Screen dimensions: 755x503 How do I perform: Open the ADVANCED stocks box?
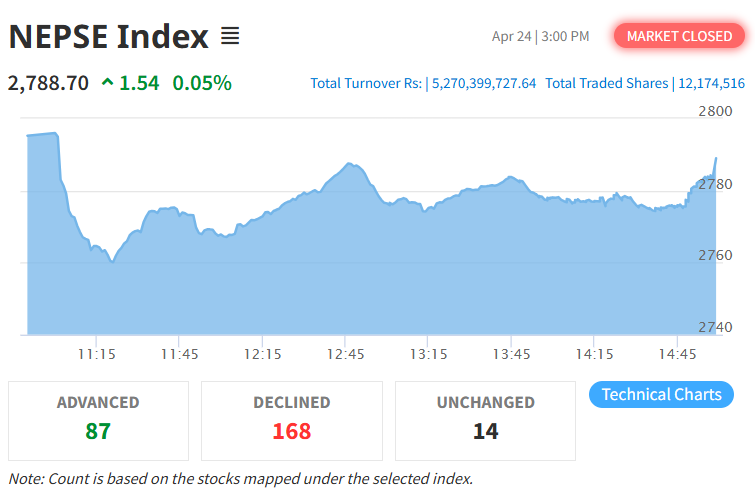pos(98,420)
